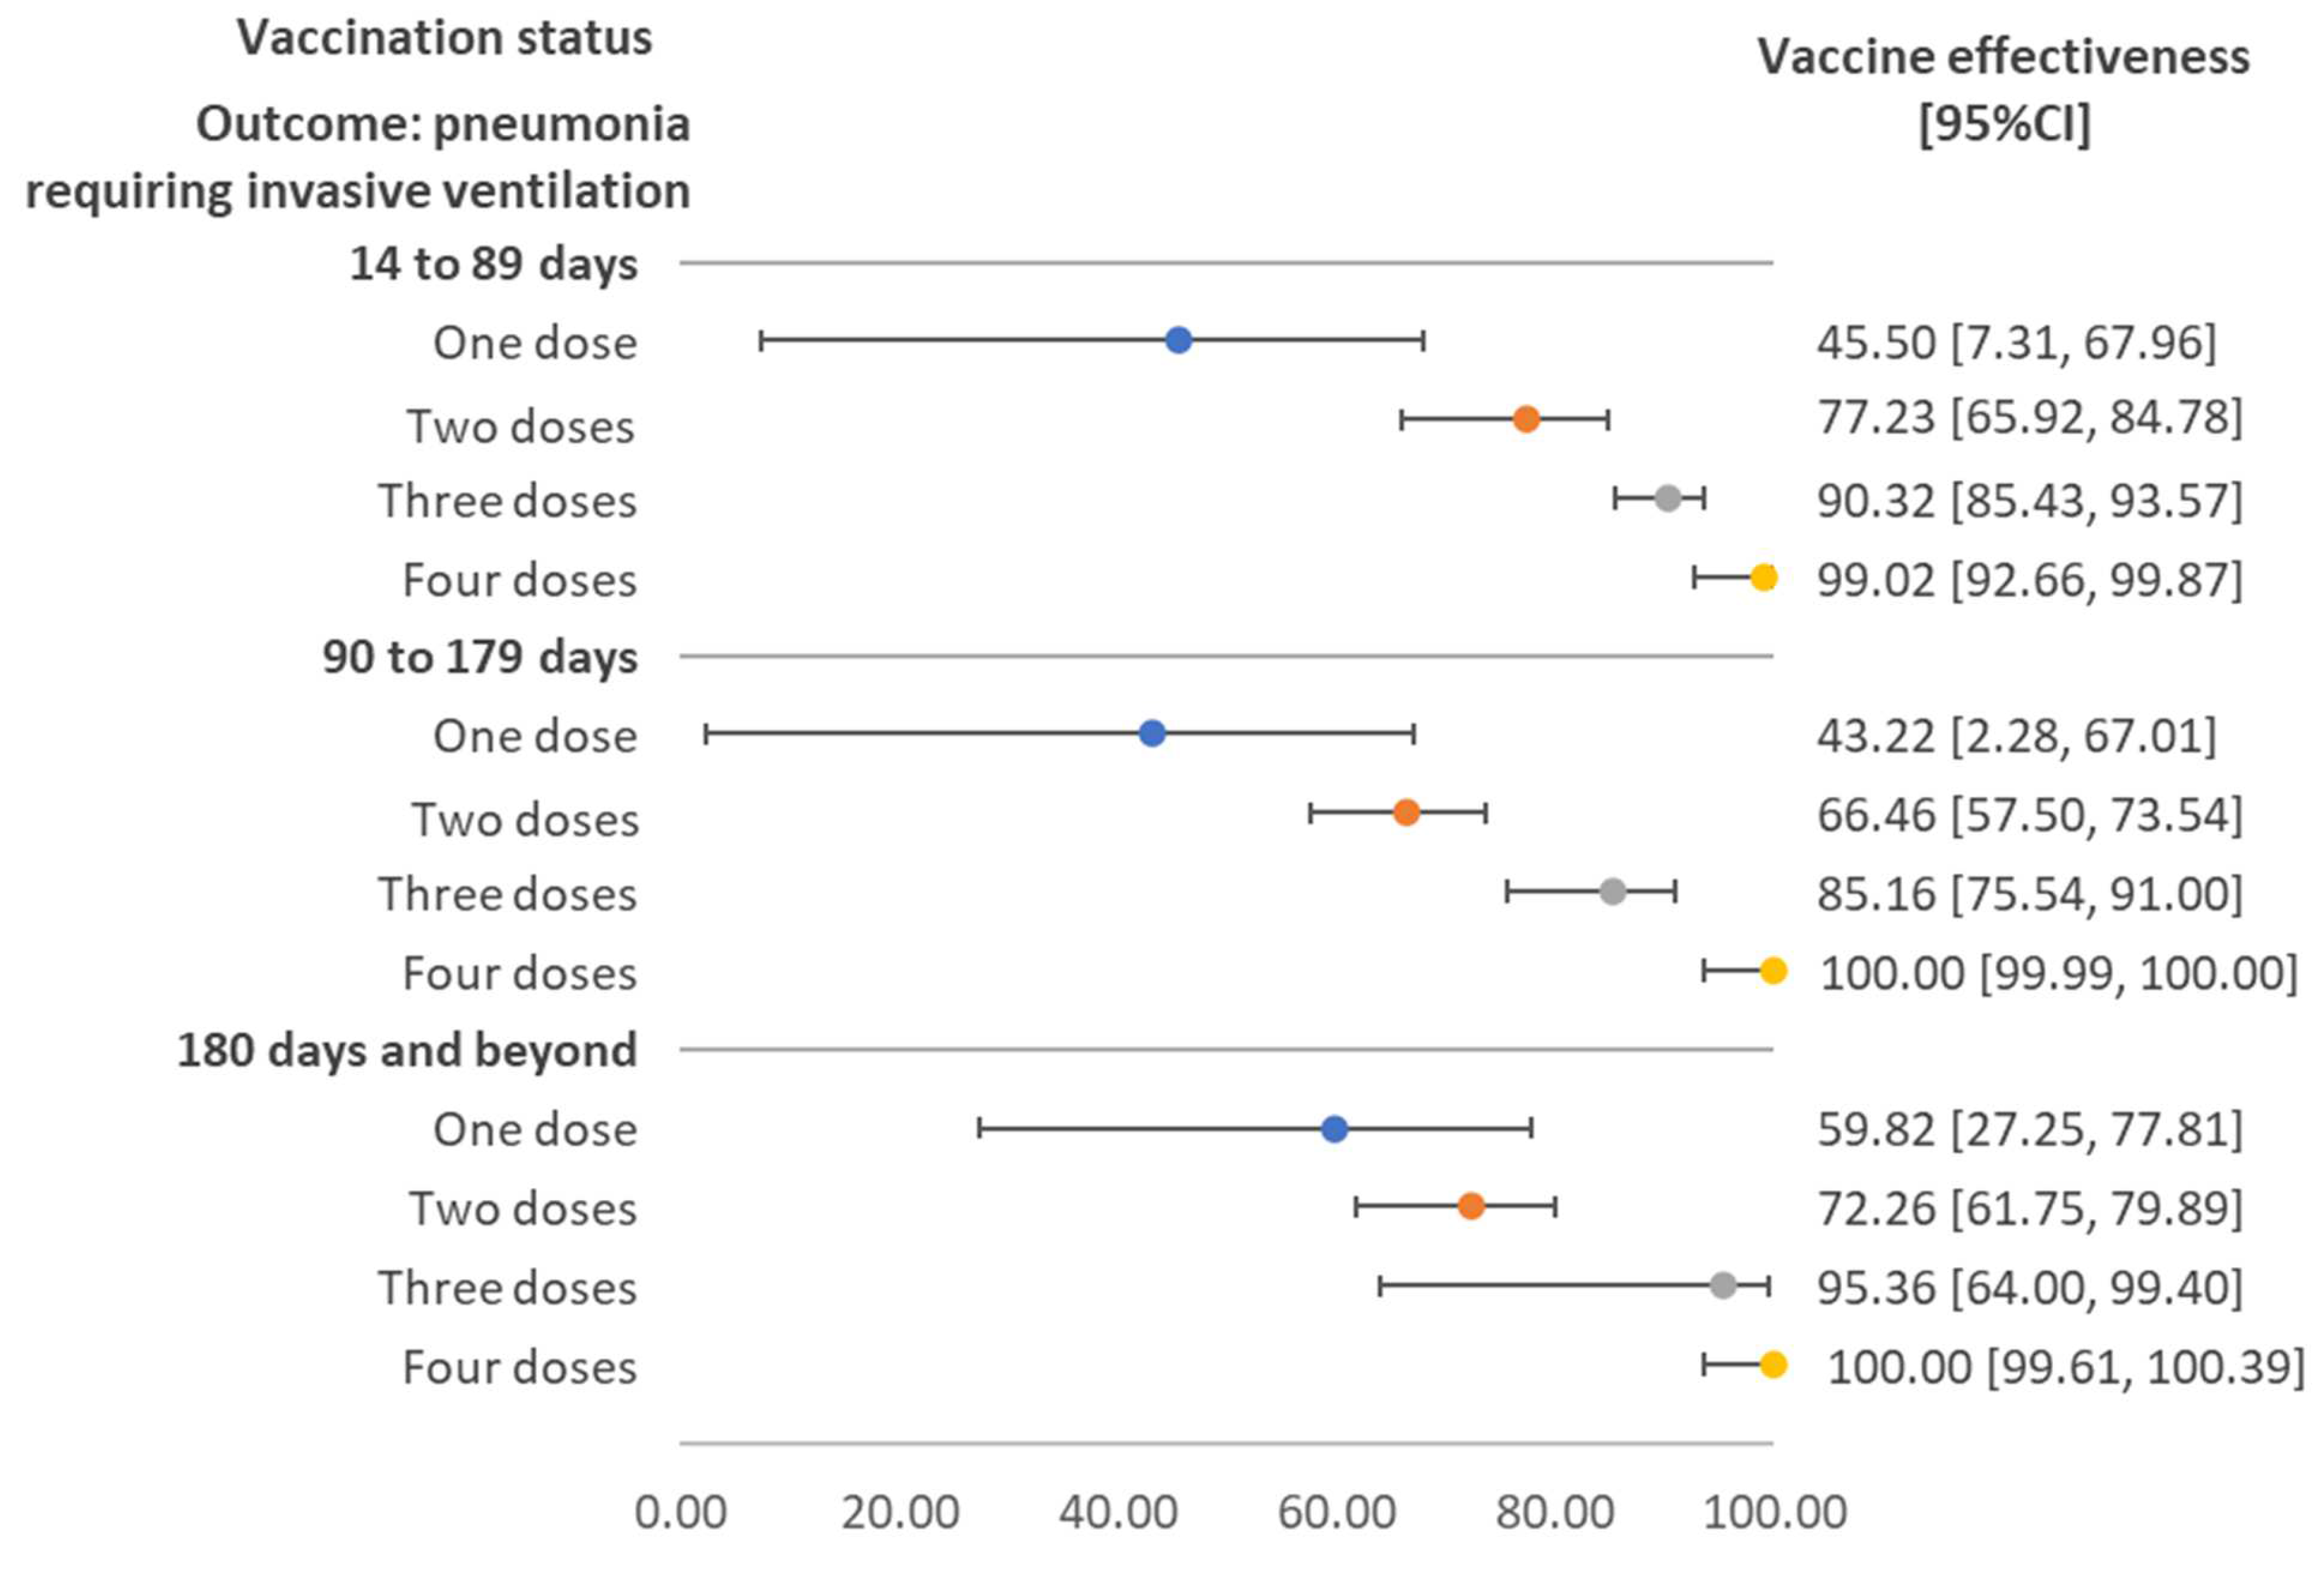The height and width of the screenshot is (1570, 2324).
Task: Click the orange Two doses marker, 14–89 days
Action: [1526, 419]
